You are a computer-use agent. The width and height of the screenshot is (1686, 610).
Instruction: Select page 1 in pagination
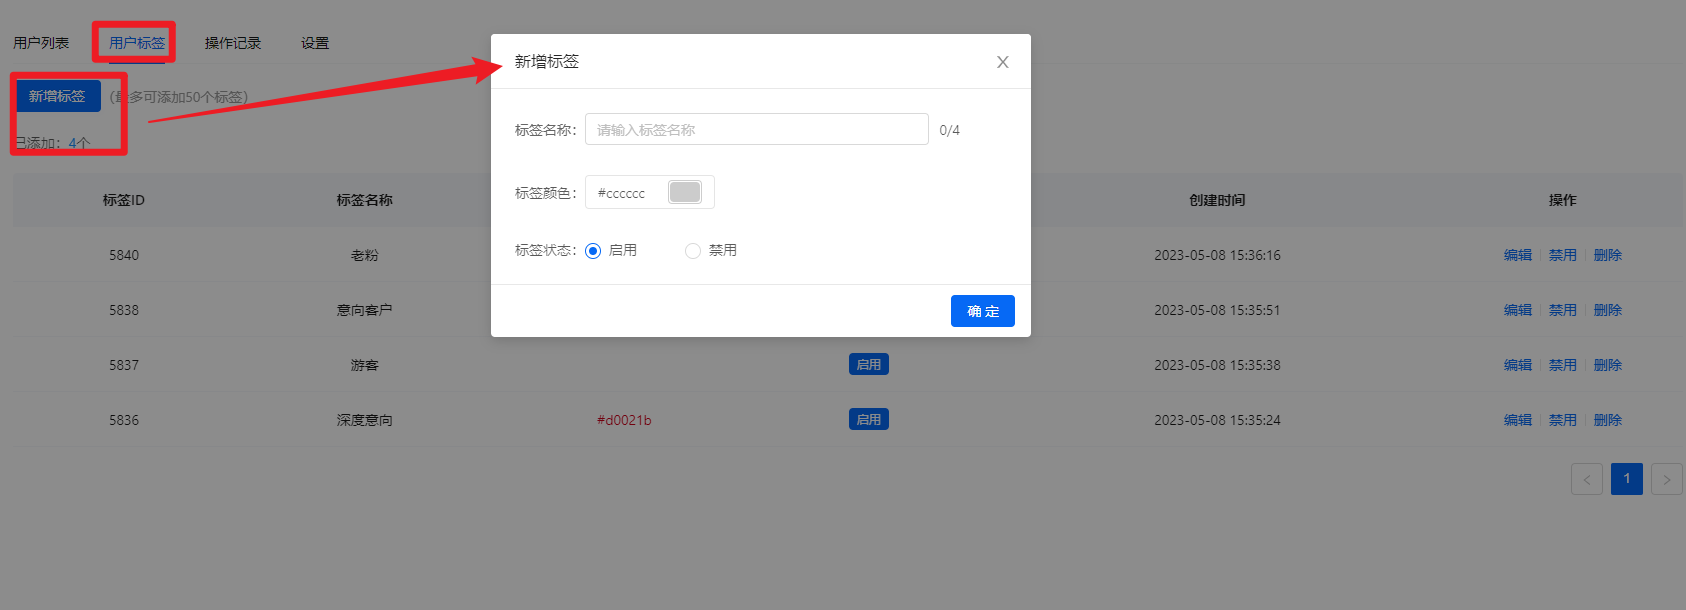(1627, 479)
